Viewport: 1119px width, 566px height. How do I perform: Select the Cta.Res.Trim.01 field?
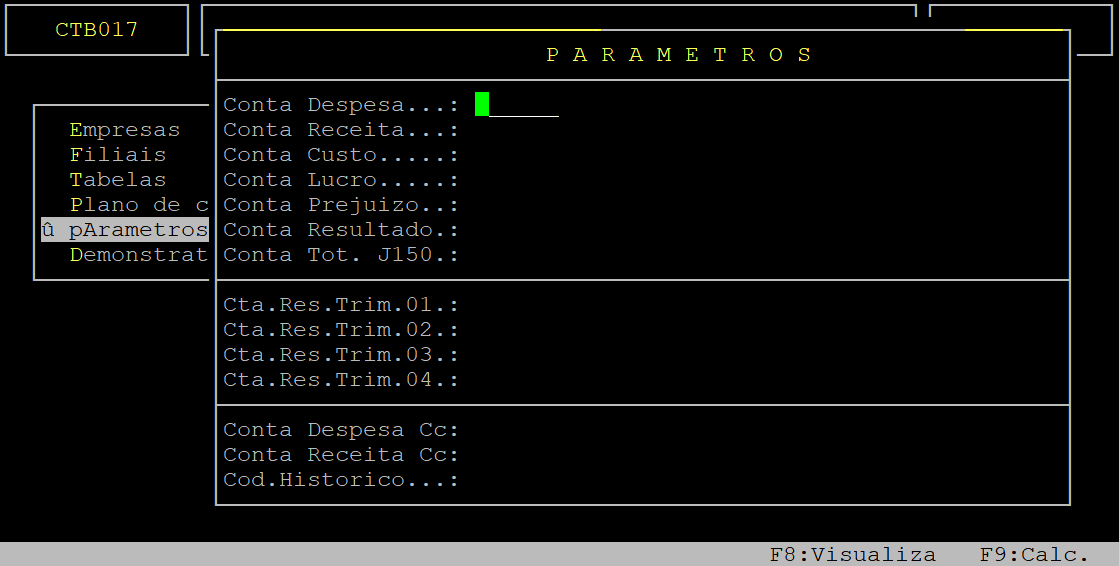pyautogui.click(x=517, y=305)
